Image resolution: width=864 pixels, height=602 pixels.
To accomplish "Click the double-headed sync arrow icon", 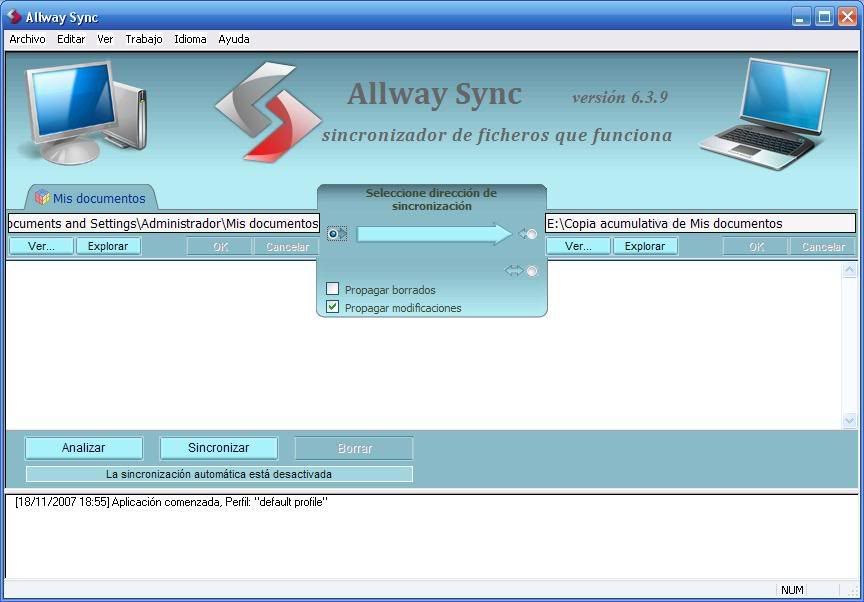I will [x=514, y=270].
